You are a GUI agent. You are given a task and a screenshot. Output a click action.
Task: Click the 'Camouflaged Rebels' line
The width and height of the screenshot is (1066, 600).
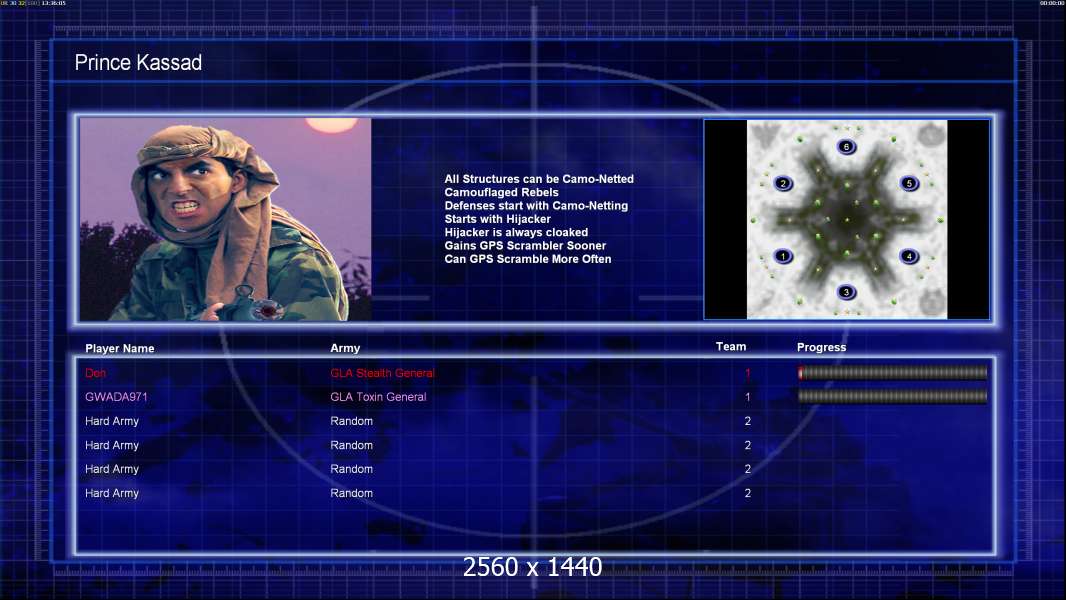pos(502,192)
